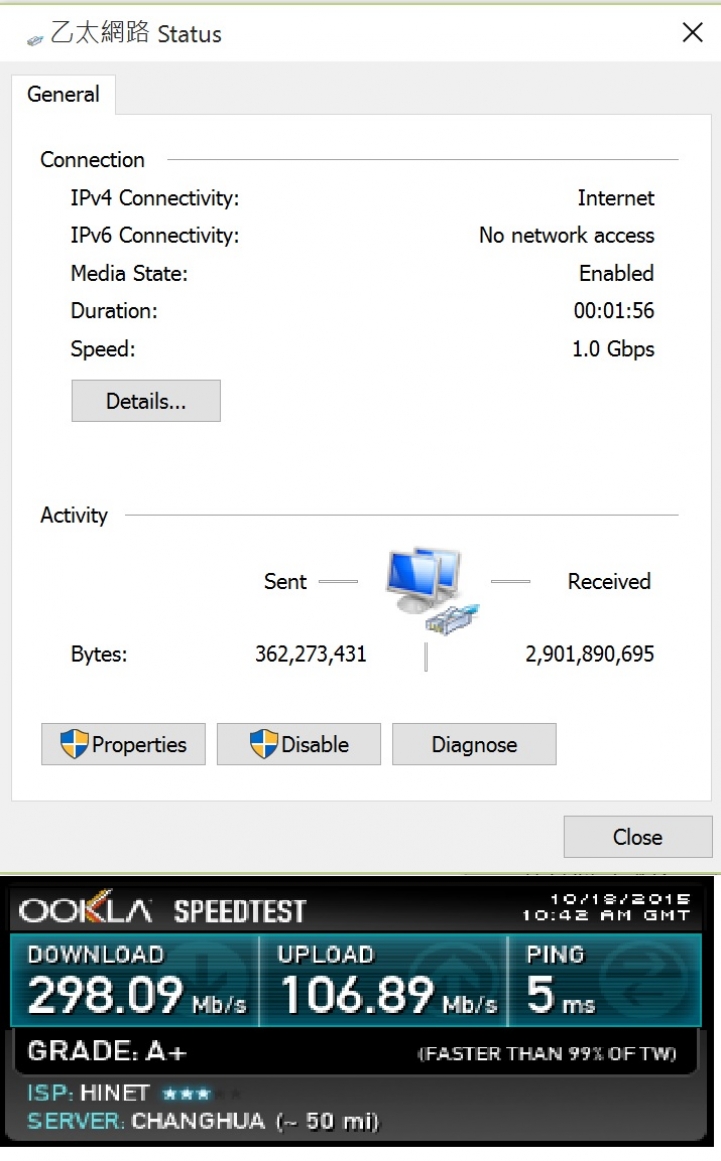Click the shield icon on the Properties button
This screenshot has width=721, height=1161.
click(74, 743)
